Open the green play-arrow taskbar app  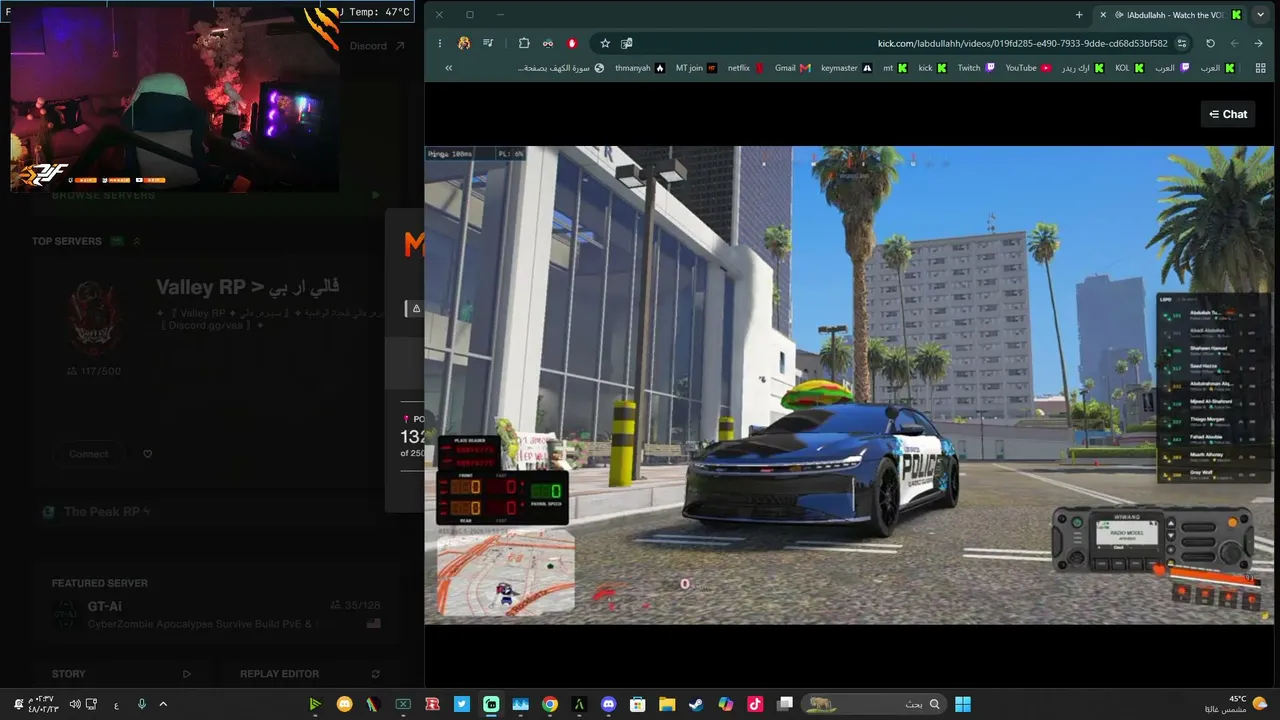(x=315, y=704)
